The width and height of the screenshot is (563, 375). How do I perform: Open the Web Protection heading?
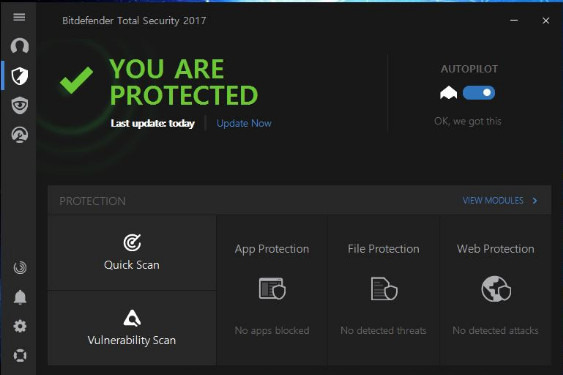[x=495, y=249]
